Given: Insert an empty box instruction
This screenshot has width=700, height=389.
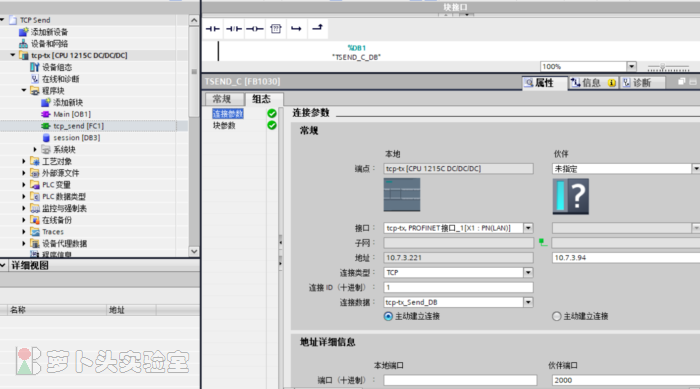Looking at the screenshot, I should pyautogui.click(x=276, y=29).
